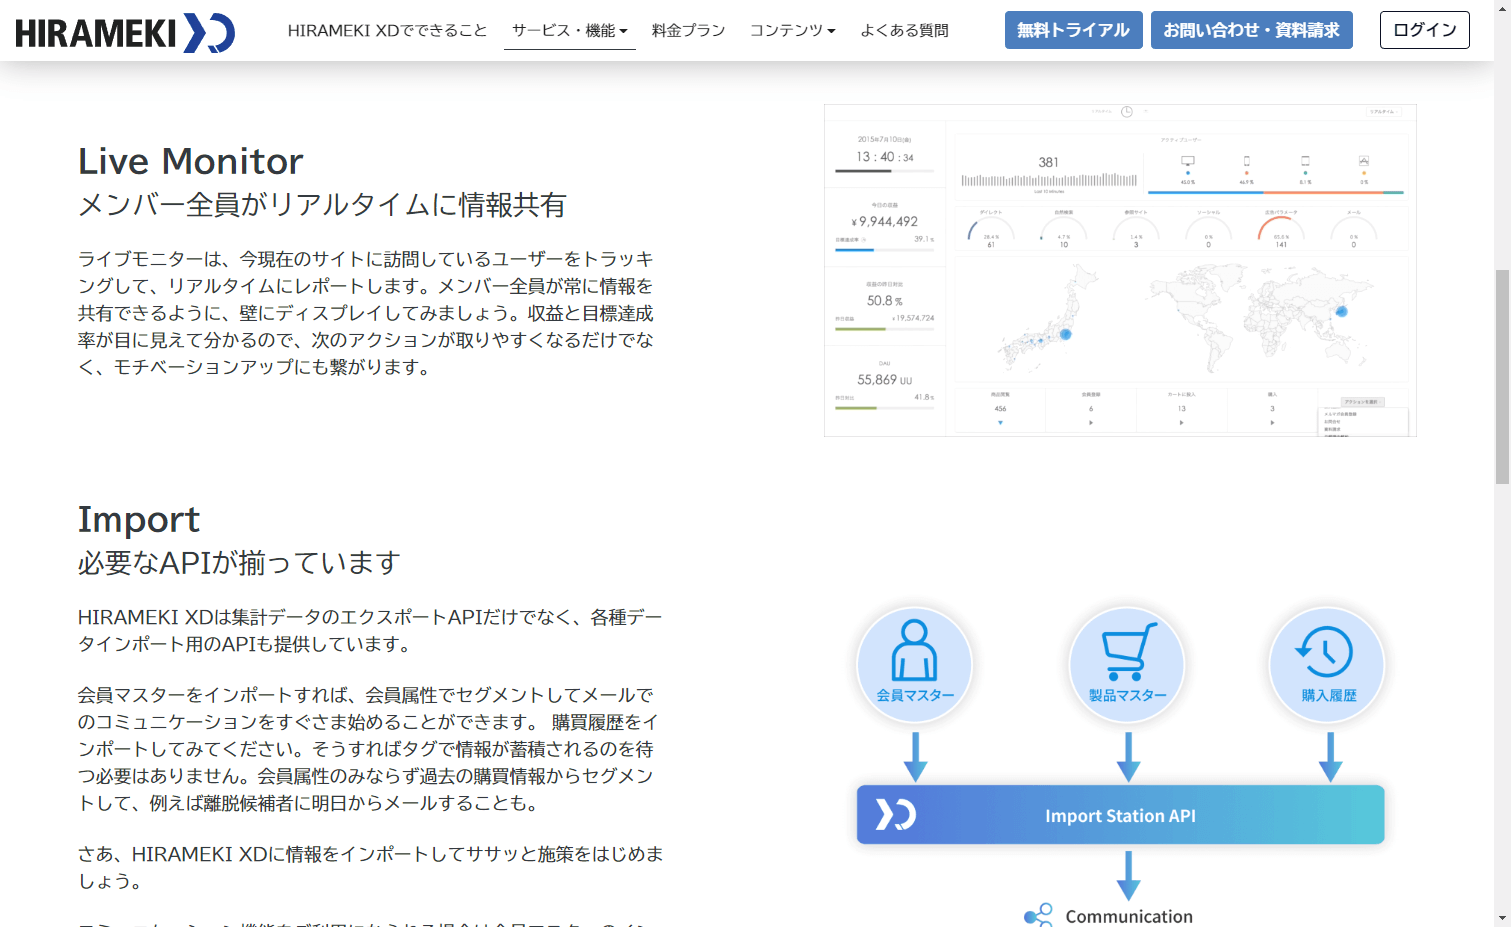Click the 製品マスター shopping cart icon

(x=1128, y=652)
